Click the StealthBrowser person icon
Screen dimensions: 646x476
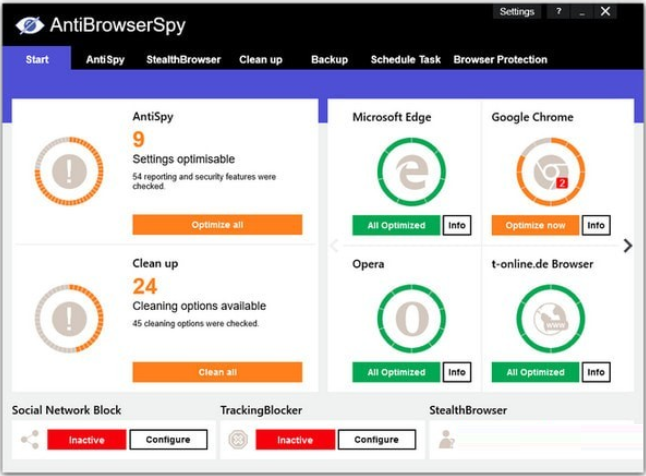pyautogui.click(x=447, y=439)
